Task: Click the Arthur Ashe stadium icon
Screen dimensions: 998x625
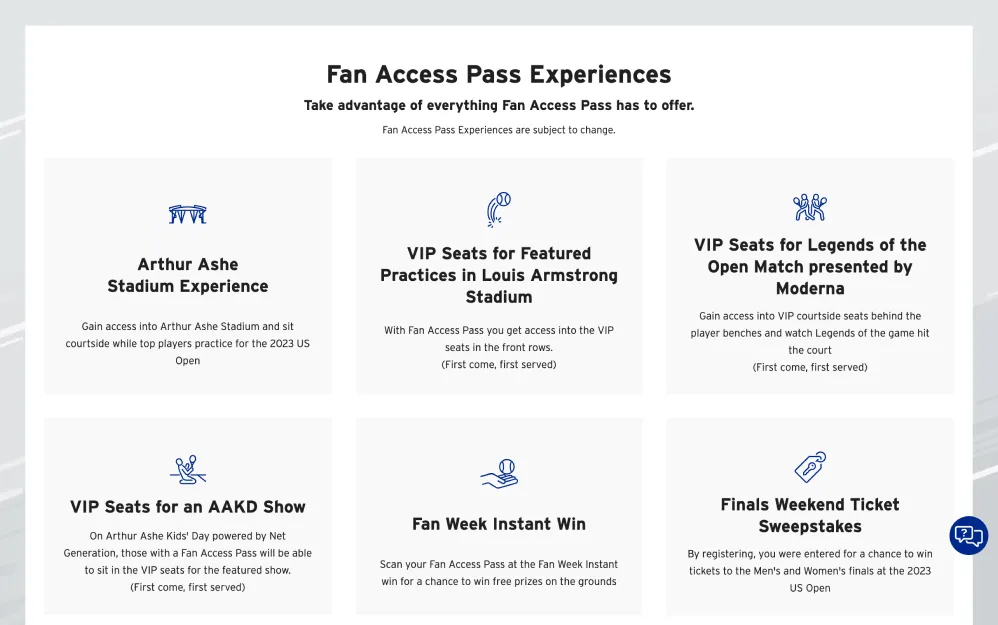Action: pos(188,214)
